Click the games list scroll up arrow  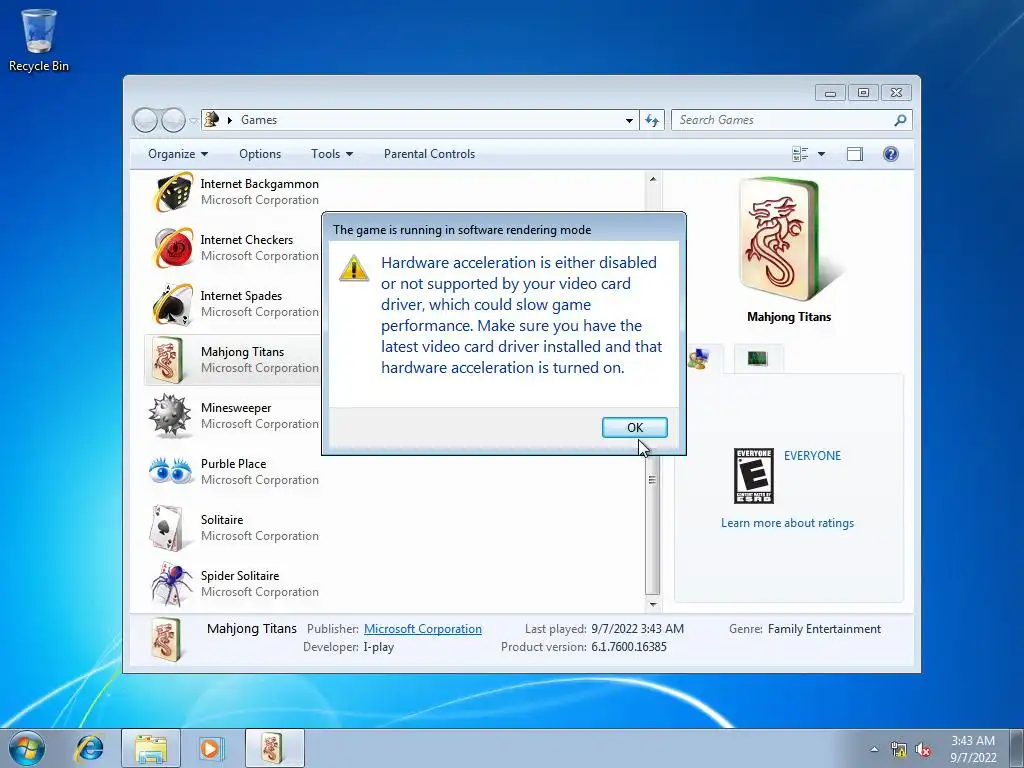coord(652,179)
